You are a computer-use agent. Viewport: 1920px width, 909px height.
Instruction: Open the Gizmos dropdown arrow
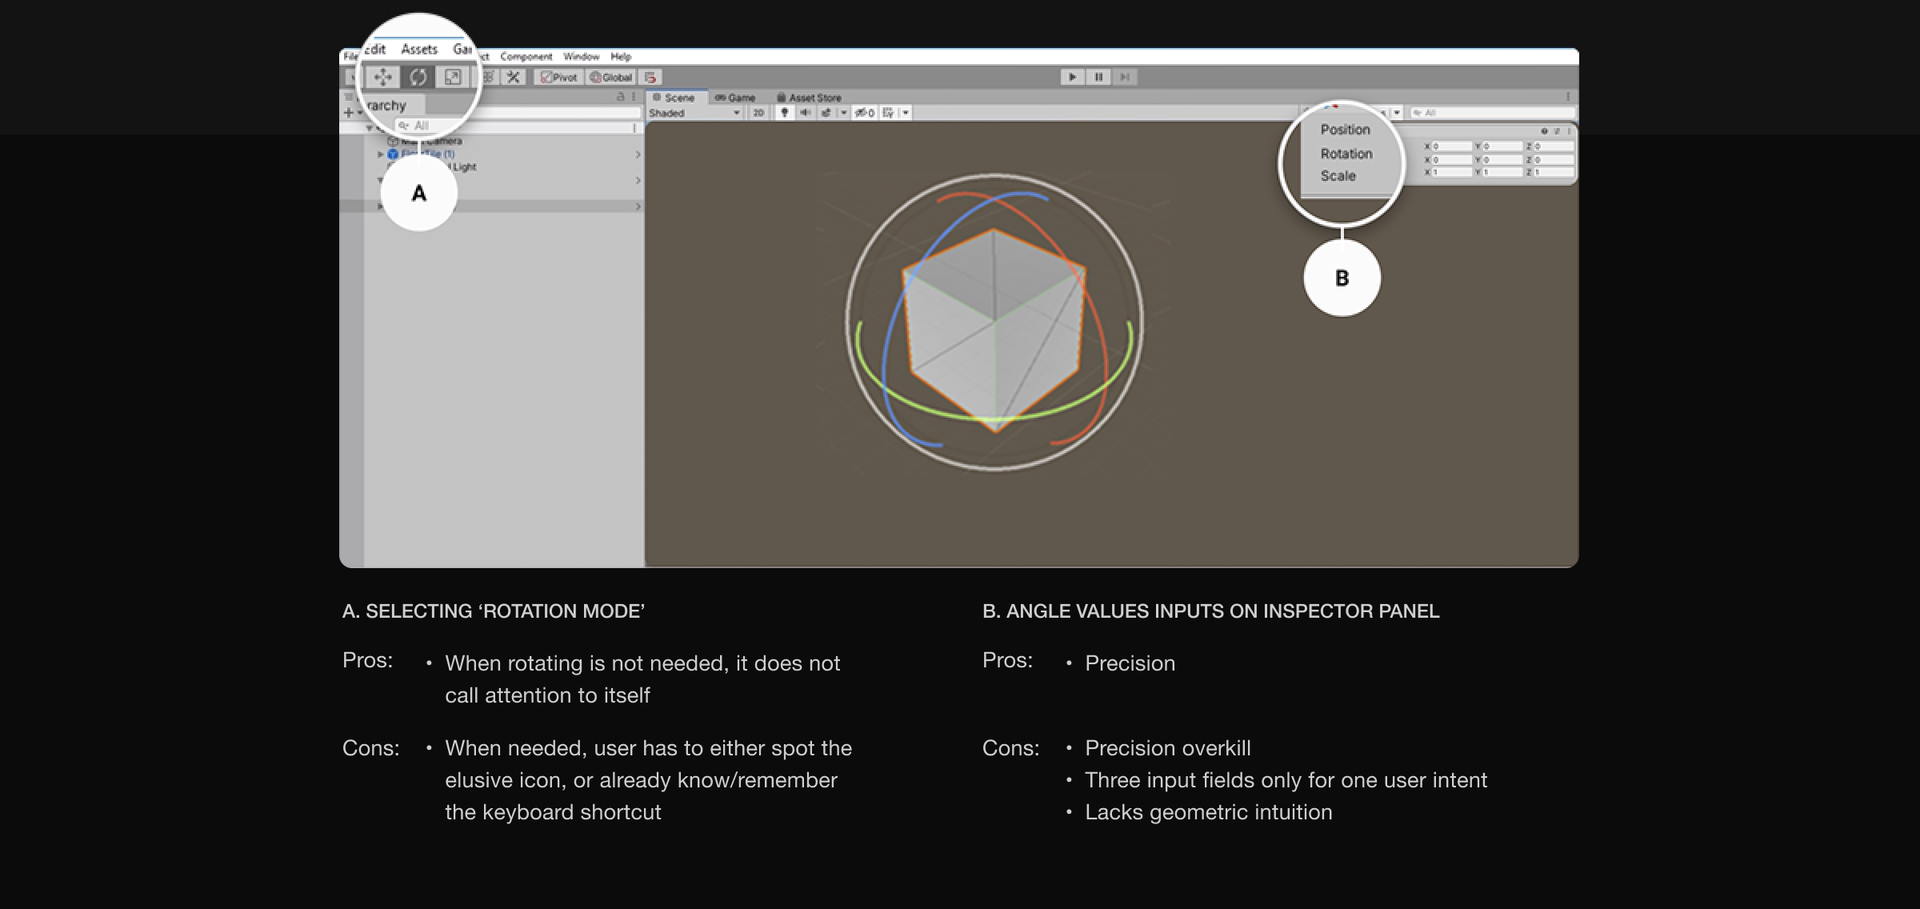coord(1397,113)
